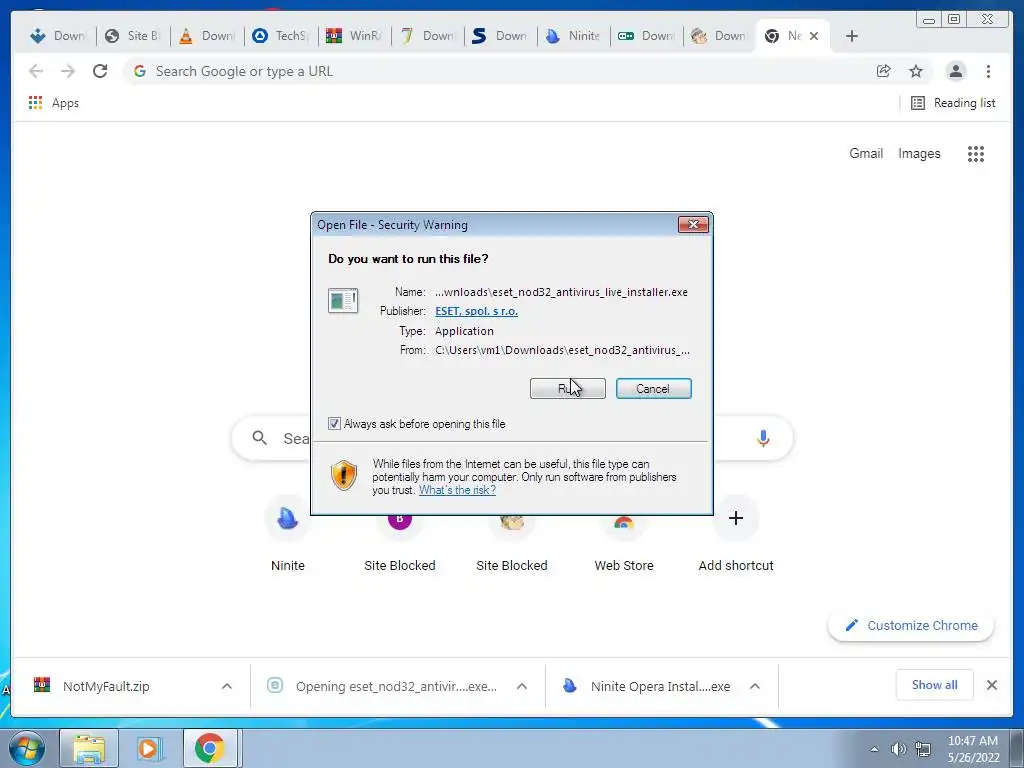Switch to the Download tab with blue S icon

501,36
